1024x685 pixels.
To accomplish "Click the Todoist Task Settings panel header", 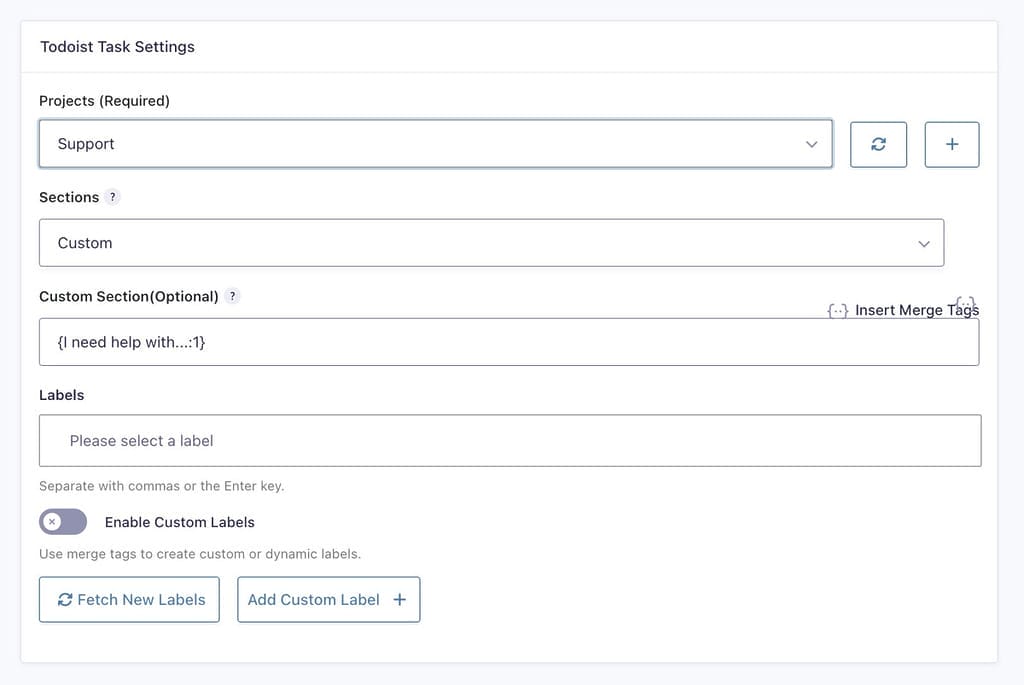I will point(117,47).
